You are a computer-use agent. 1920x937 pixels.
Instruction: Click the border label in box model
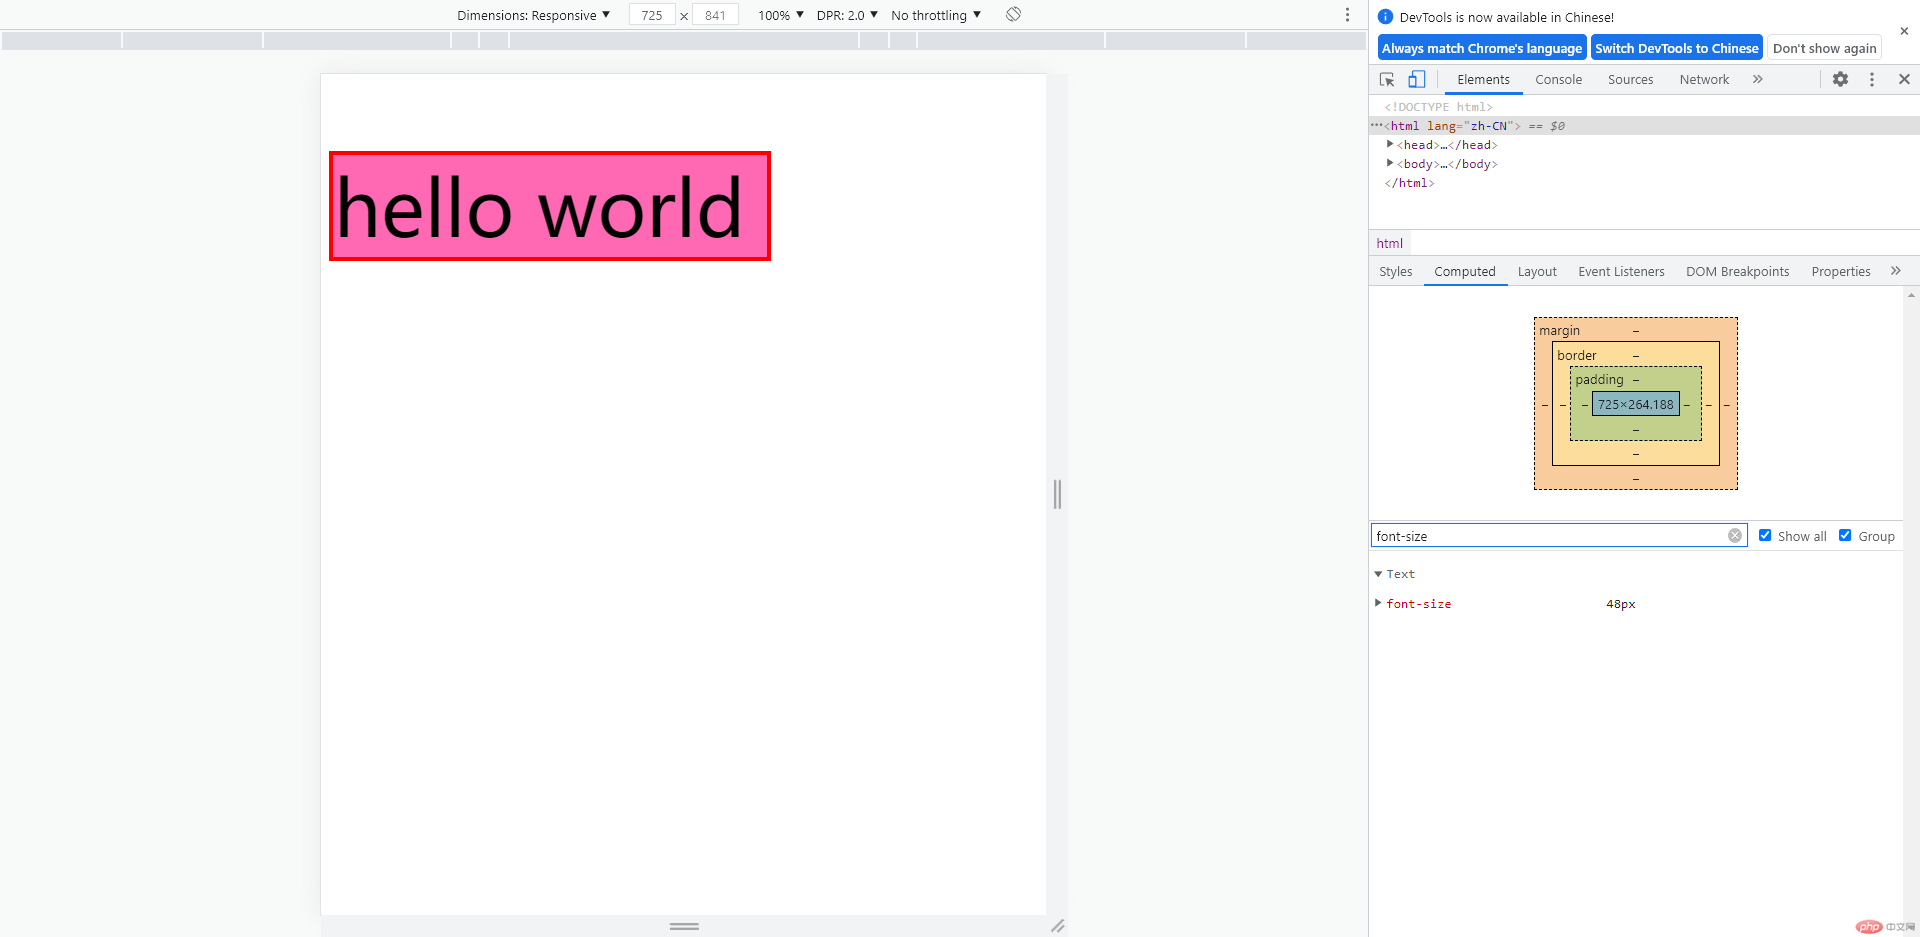tap(1576, 355)
